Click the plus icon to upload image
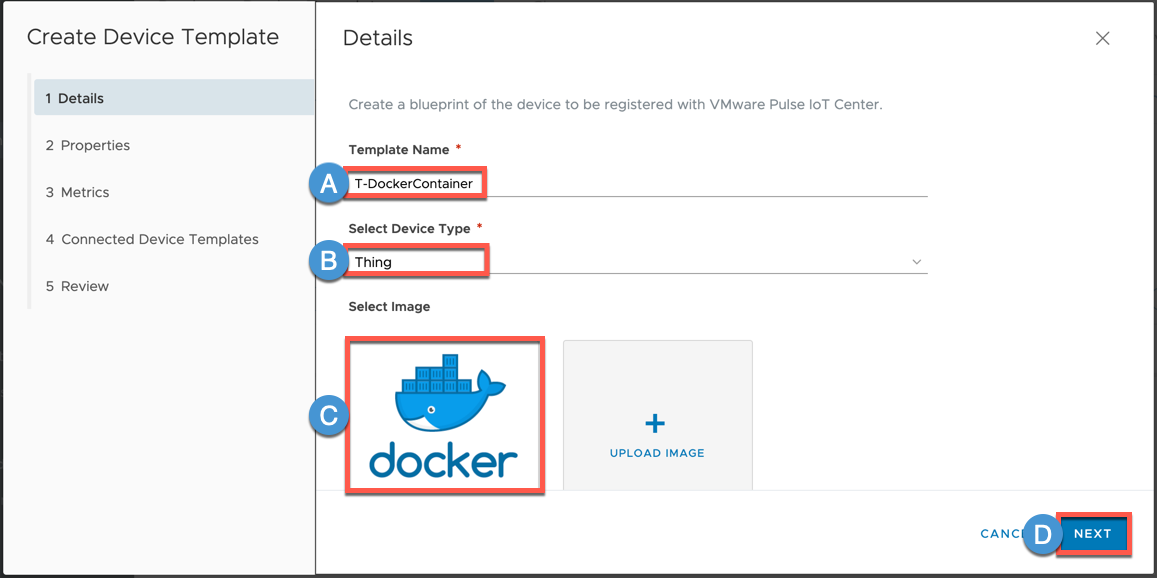Viewport: 1157px width, 578px height. click(x=656, y=423)
